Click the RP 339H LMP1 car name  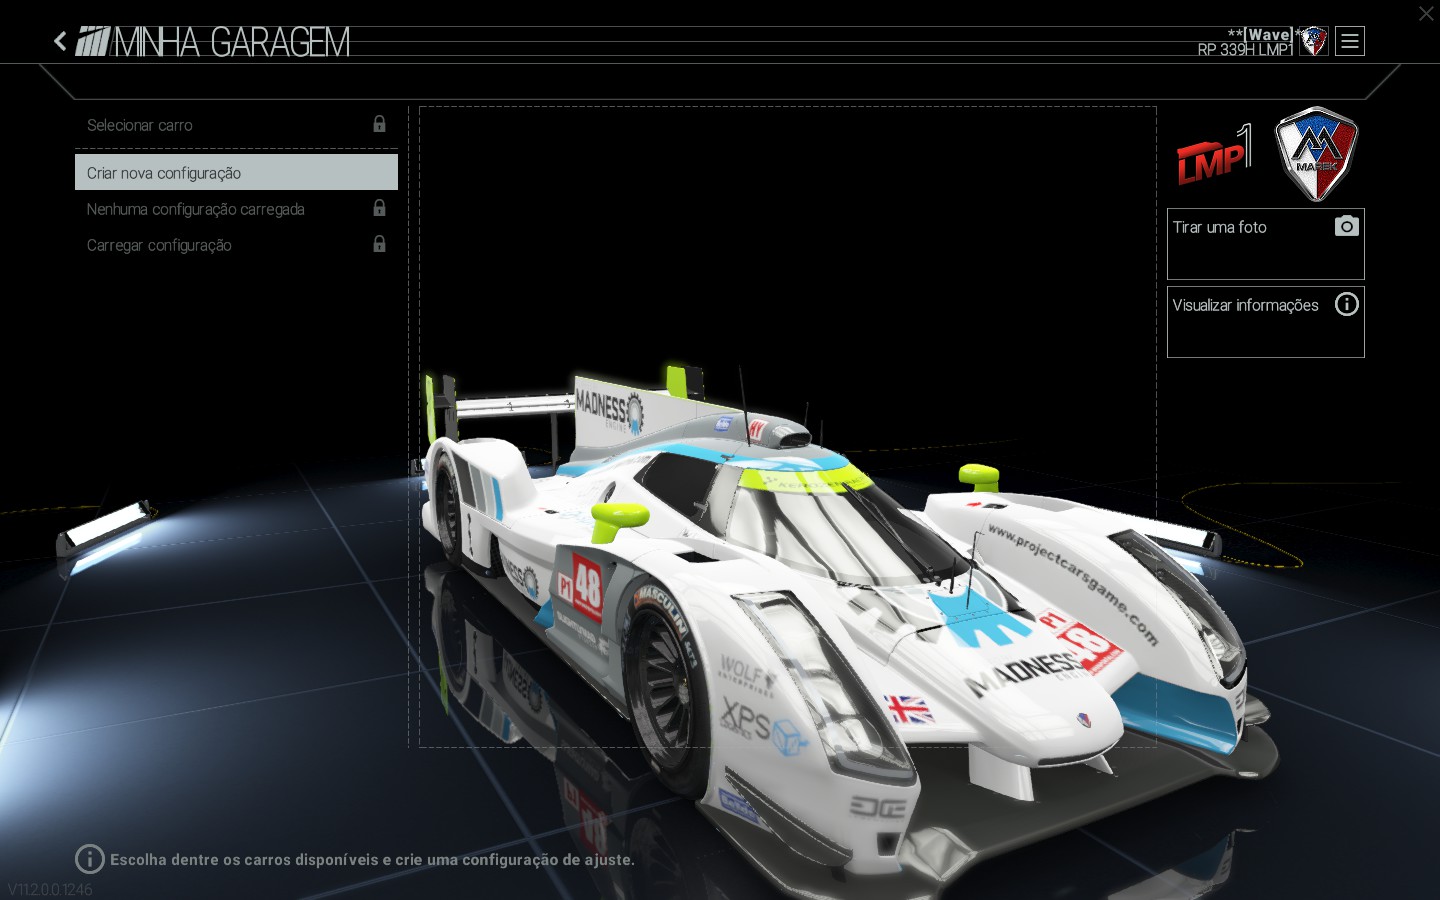point(1245,50)
